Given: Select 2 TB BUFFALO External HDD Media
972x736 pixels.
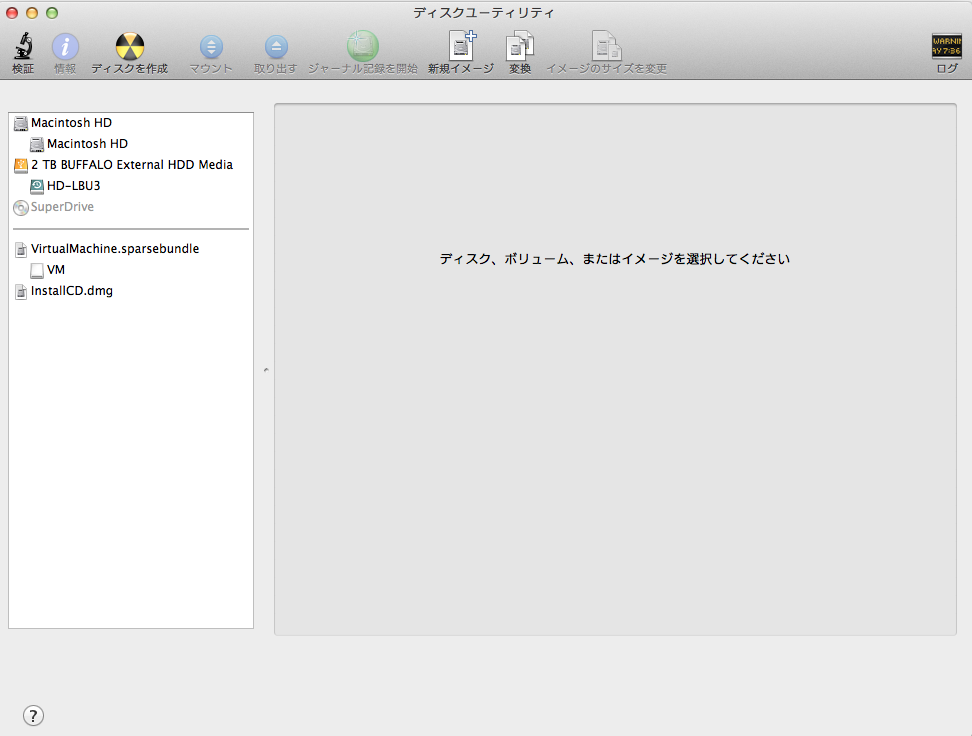Looking at the screenshot, I should (x=131, y=165).
